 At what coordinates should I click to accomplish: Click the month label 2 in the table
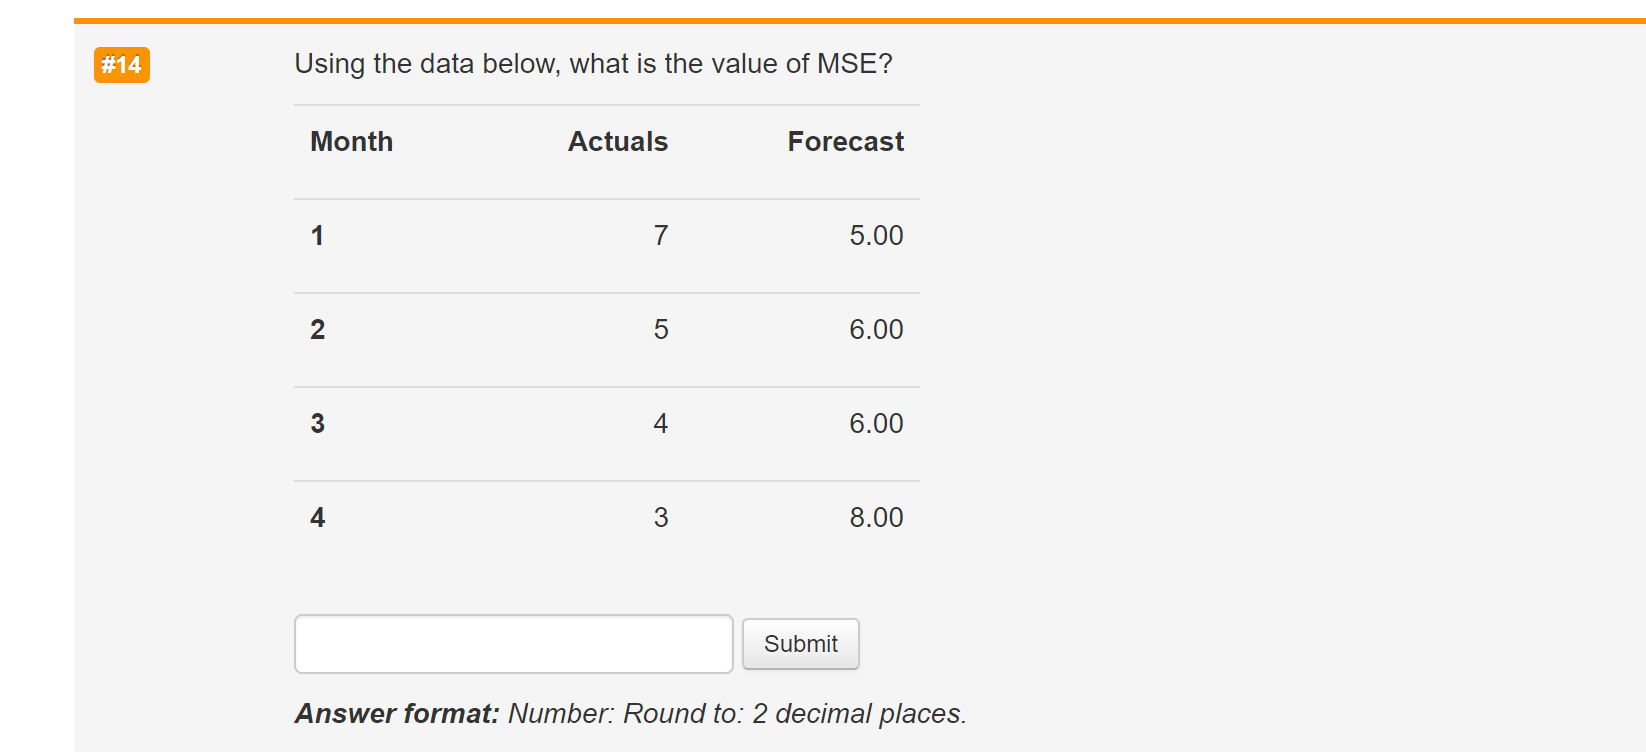tap(317, 329)
